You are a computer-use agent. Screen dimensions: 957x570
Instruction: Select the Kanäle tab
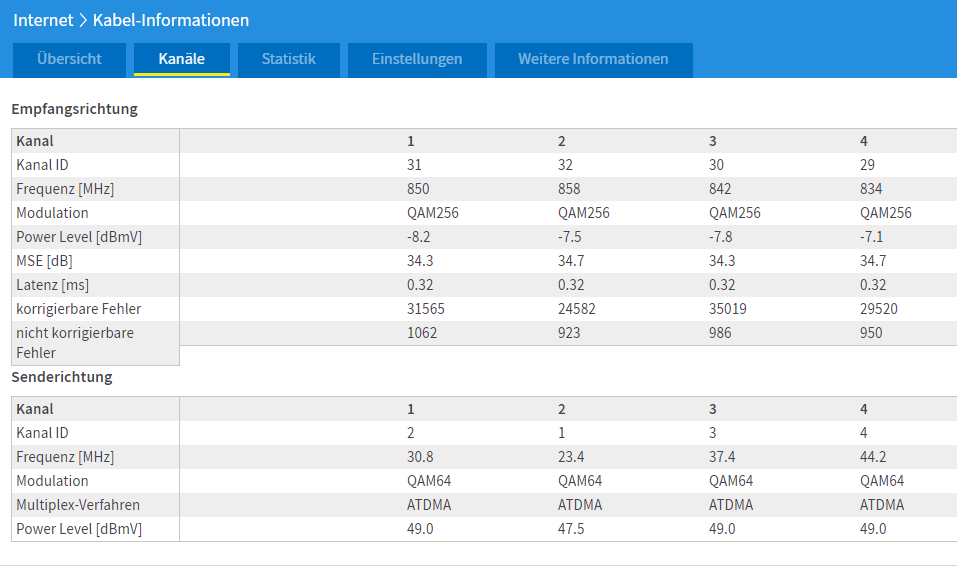[x=181, y=59]
